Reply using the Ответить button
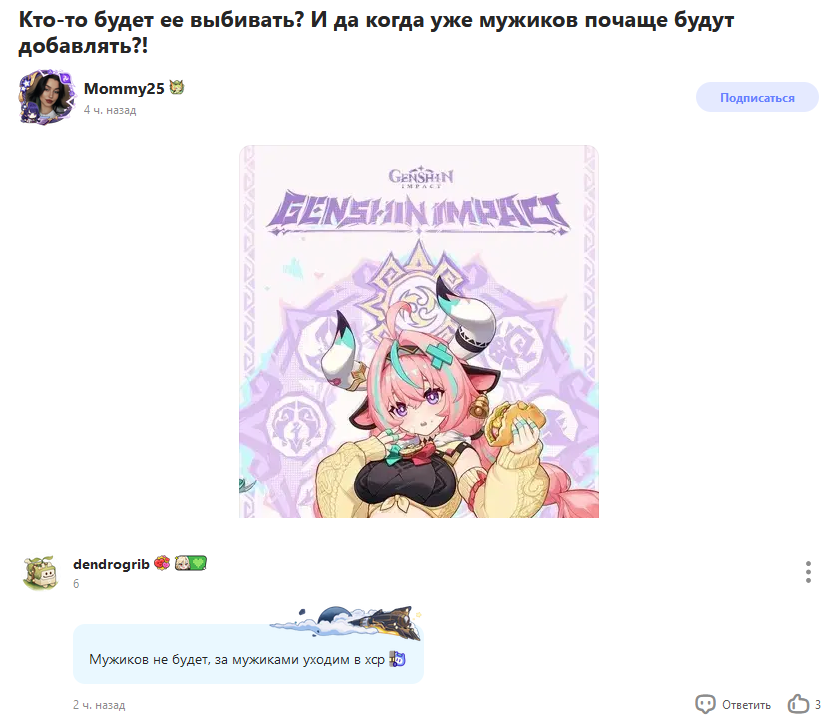Viewport: 837px width, 718px height. point(746,705)
